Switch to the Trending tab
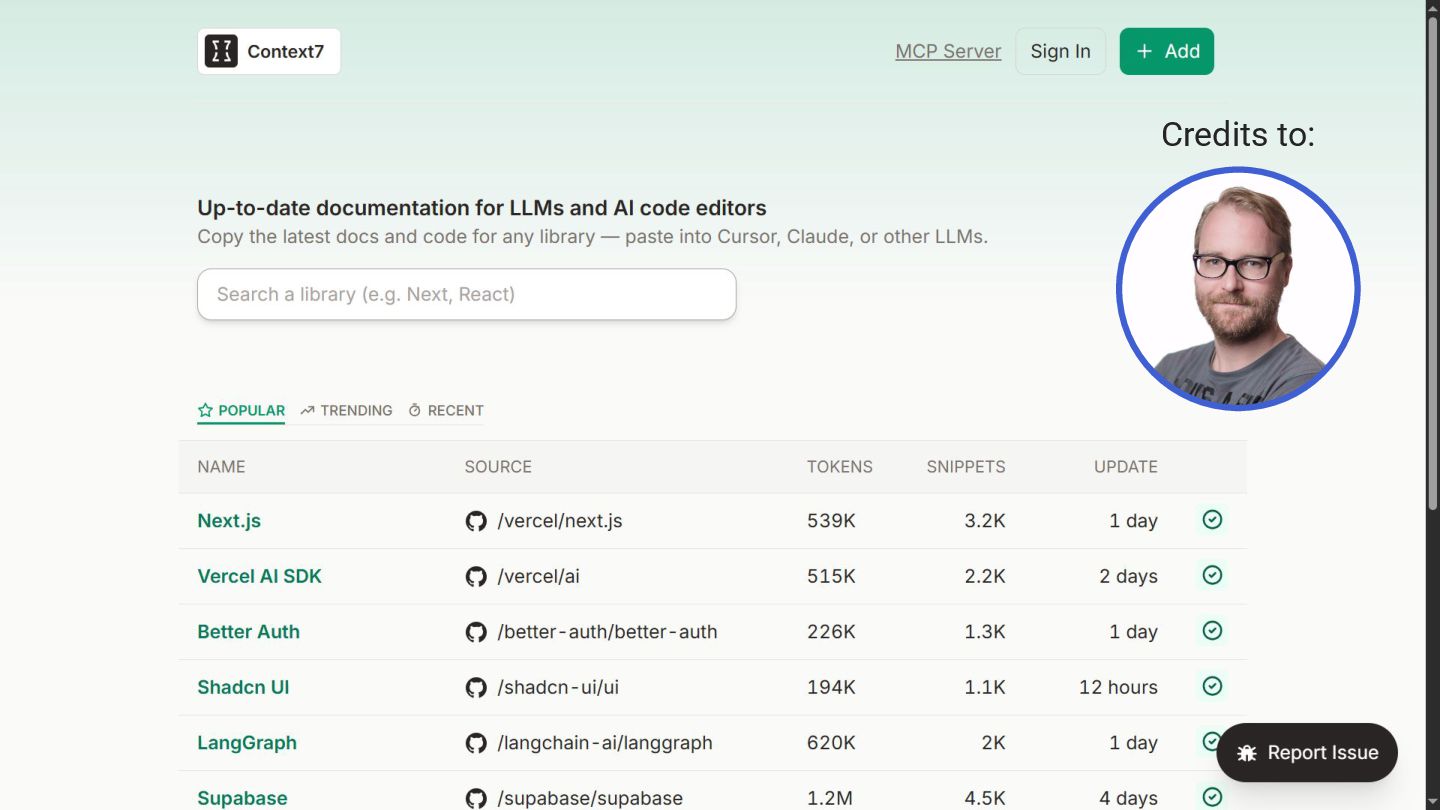 click(346, 410)
